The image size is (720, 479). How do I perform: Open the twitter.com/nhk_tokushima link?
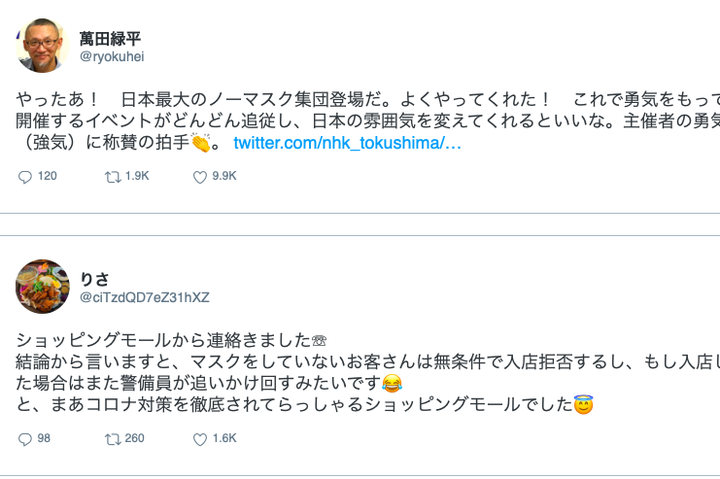click(x=347, y=144)
